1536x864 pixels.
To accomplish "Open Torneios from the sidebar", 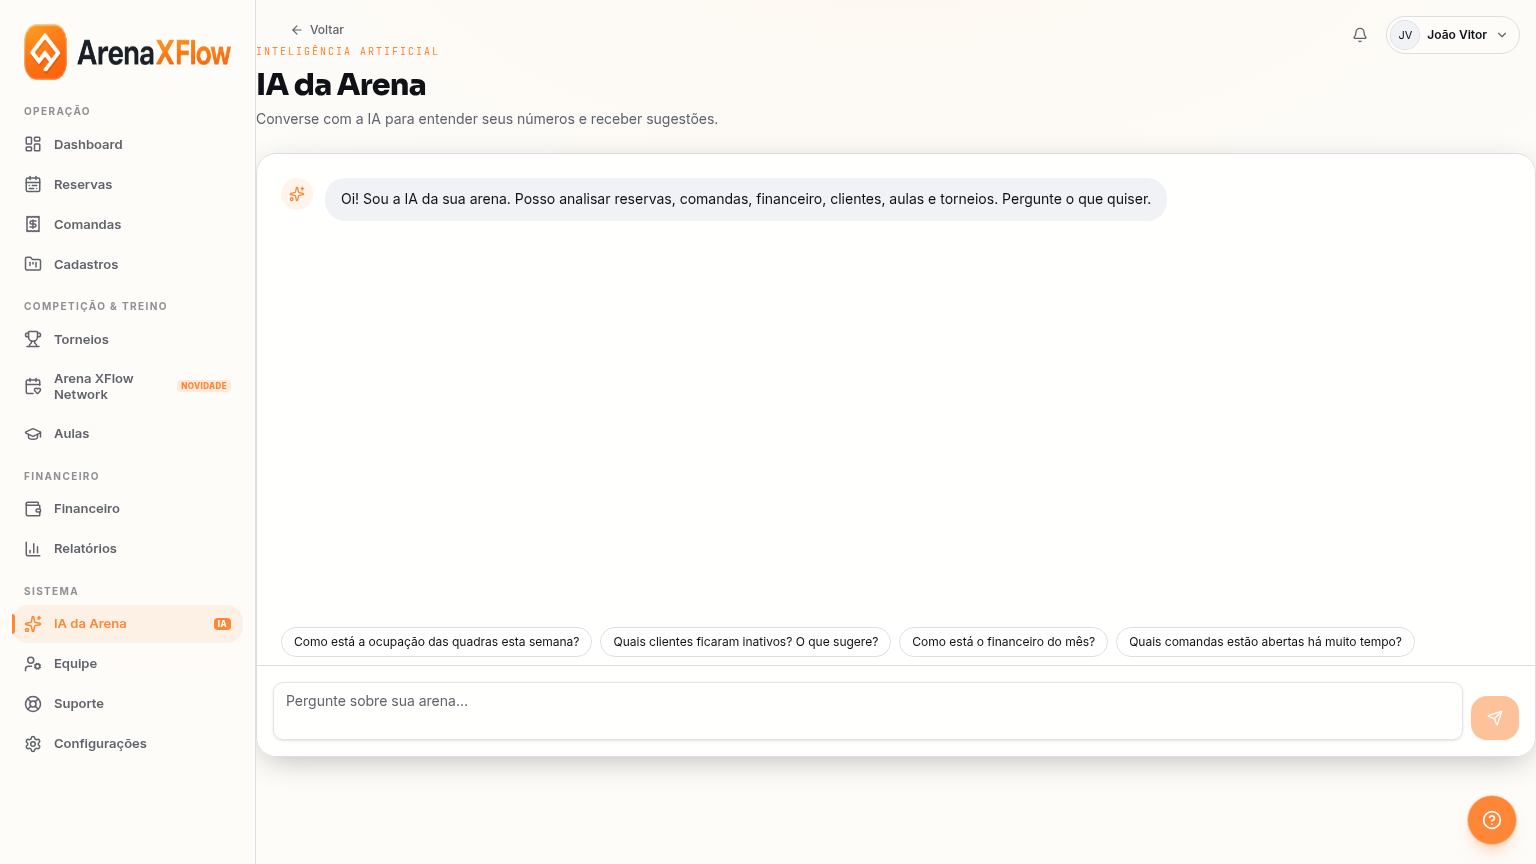I will pos(127,339).
